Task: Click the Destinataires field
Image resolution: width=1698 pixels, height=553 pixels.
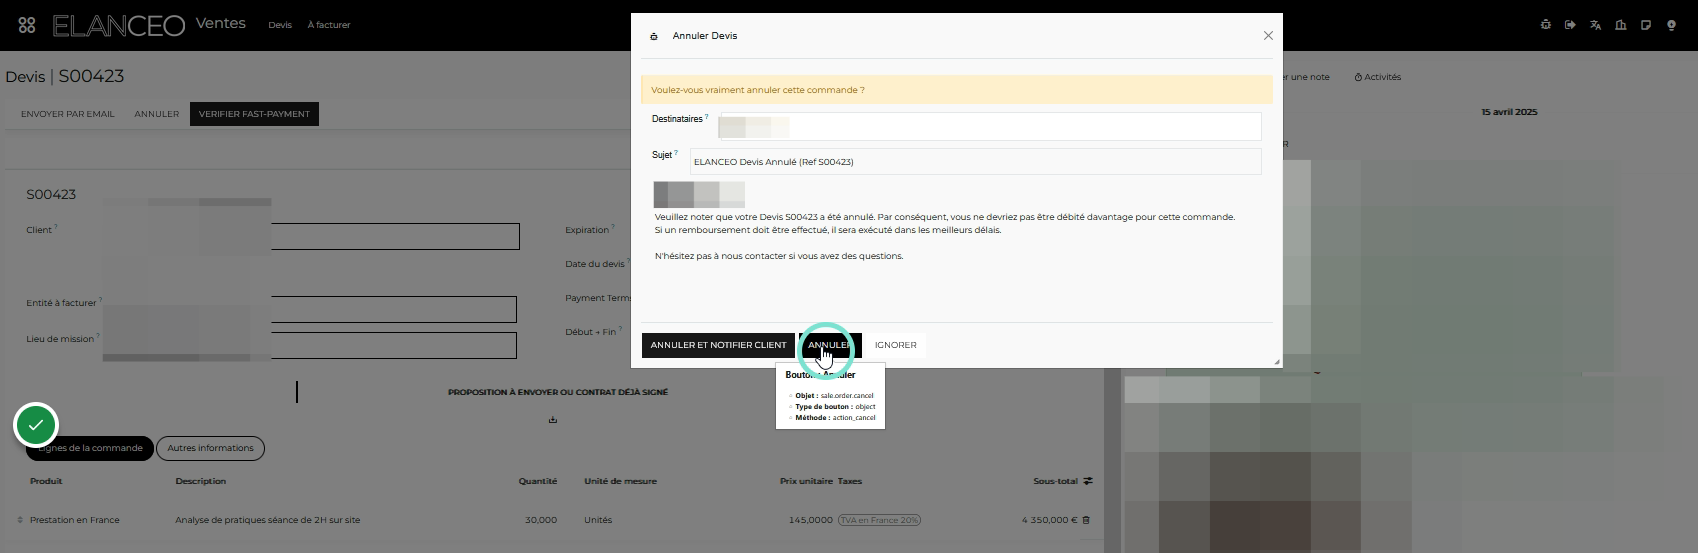Action: pyautogui.click(x=989, y=127)
